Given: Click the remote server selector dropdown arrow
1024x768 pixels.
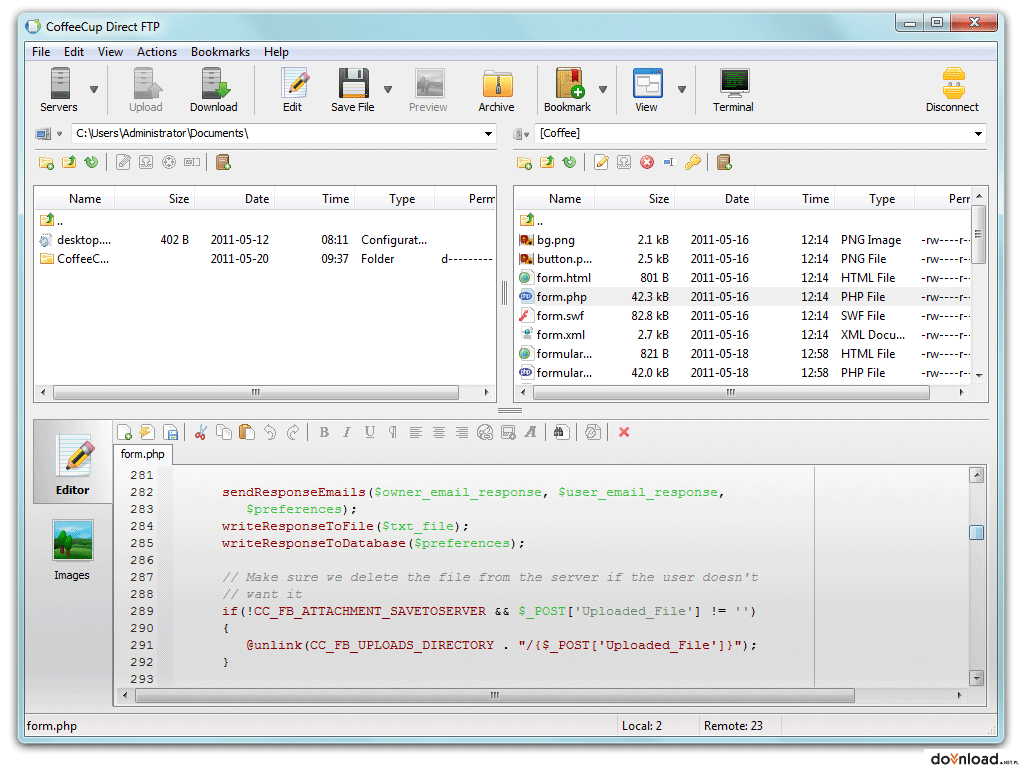Looking at the screenshot, I should tap(526, 135).
